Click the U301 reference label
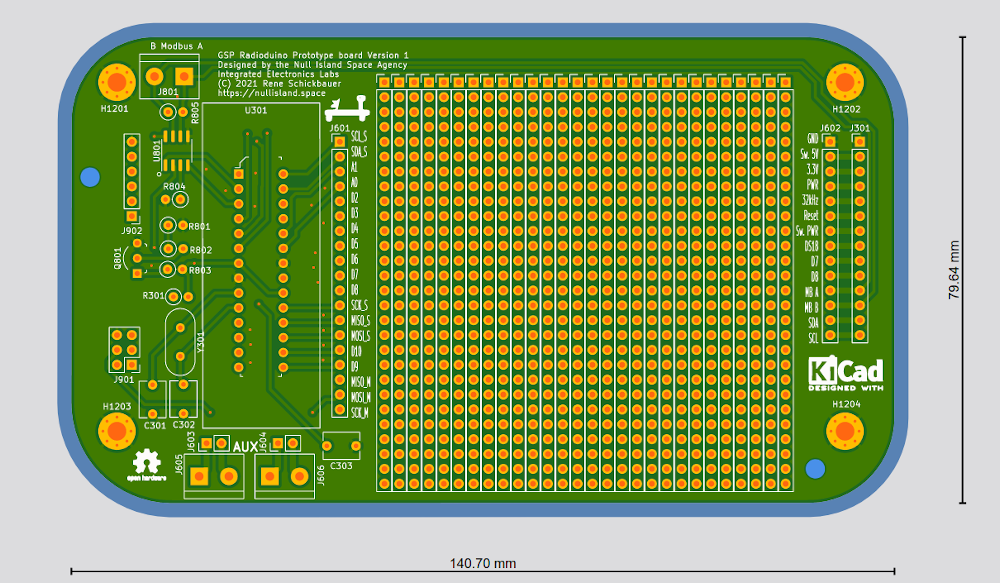 click(256, 110)
